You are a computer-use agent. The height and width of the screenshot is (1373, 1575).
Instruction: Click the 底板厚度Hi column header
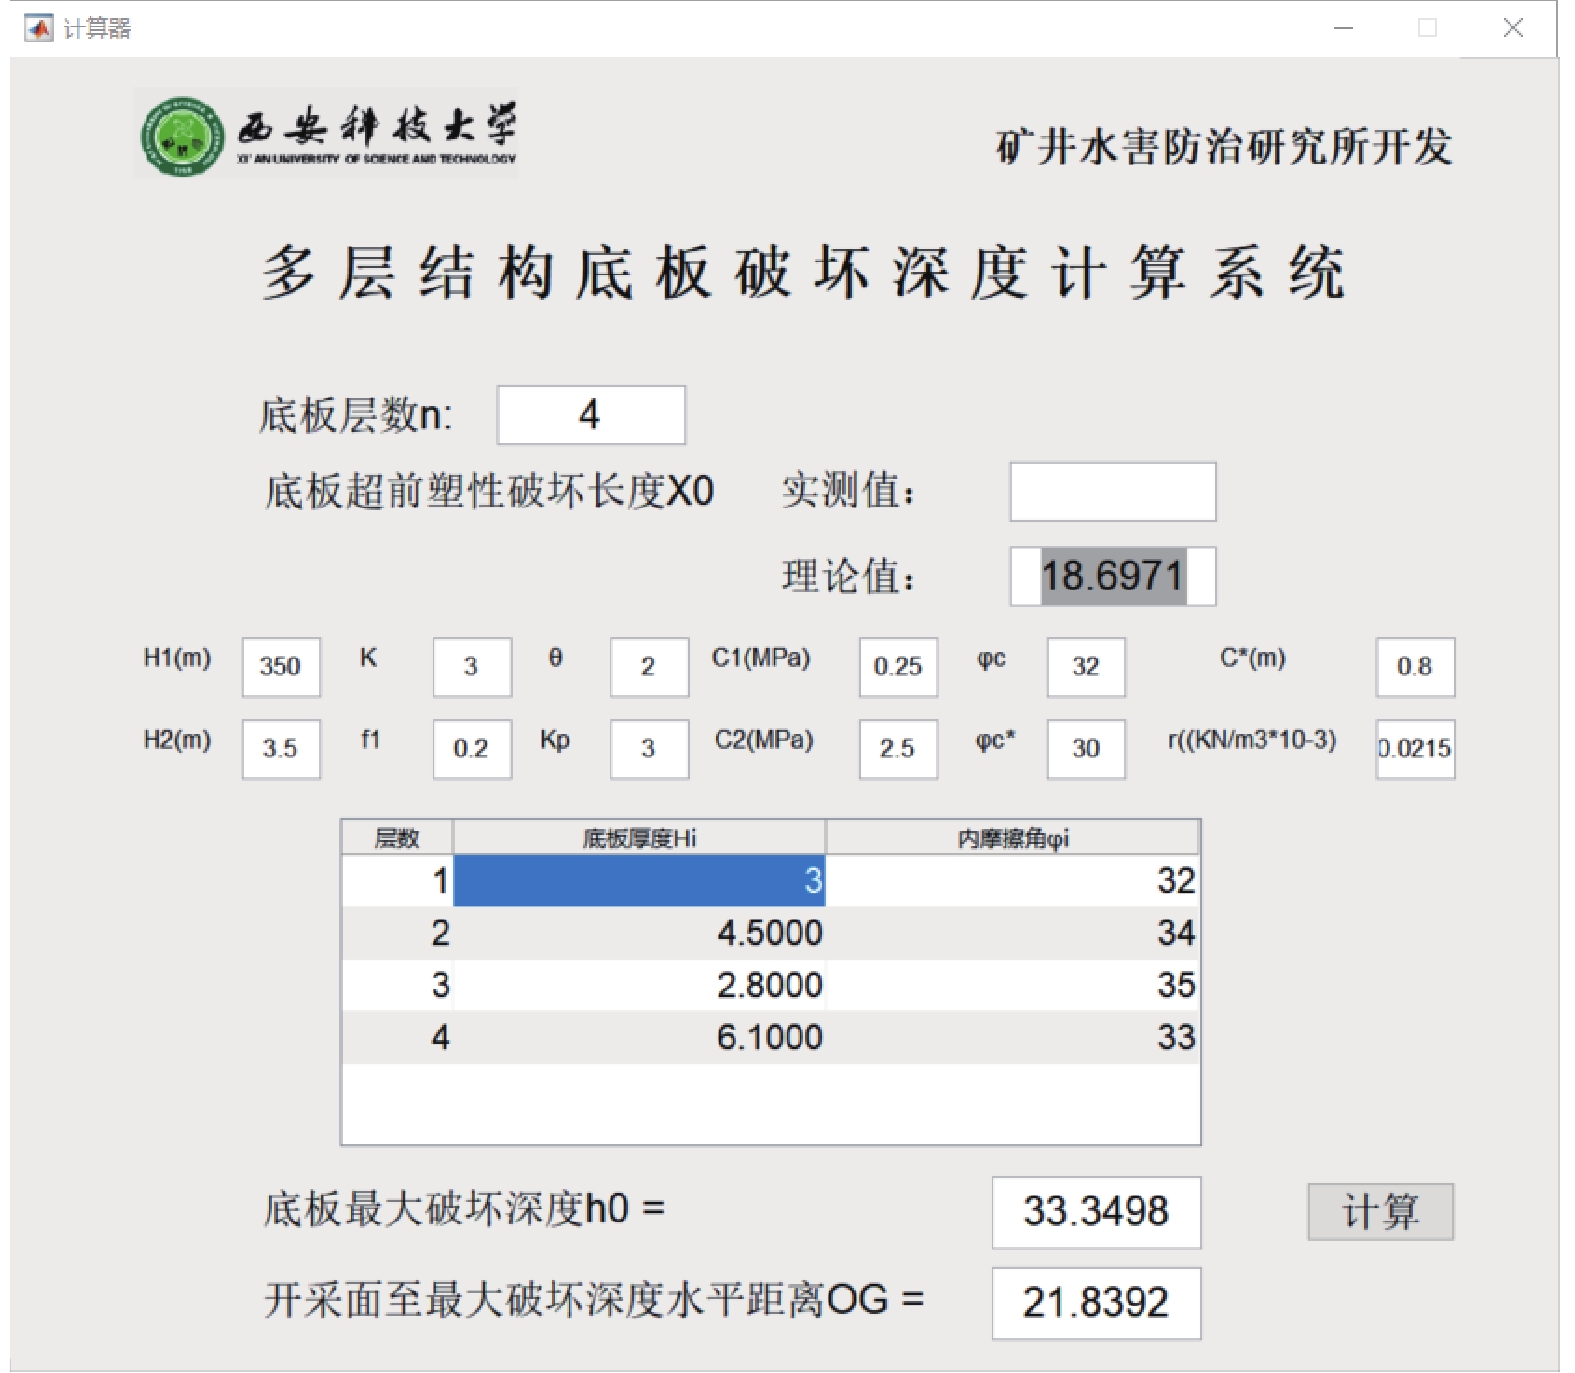[639, 838]
